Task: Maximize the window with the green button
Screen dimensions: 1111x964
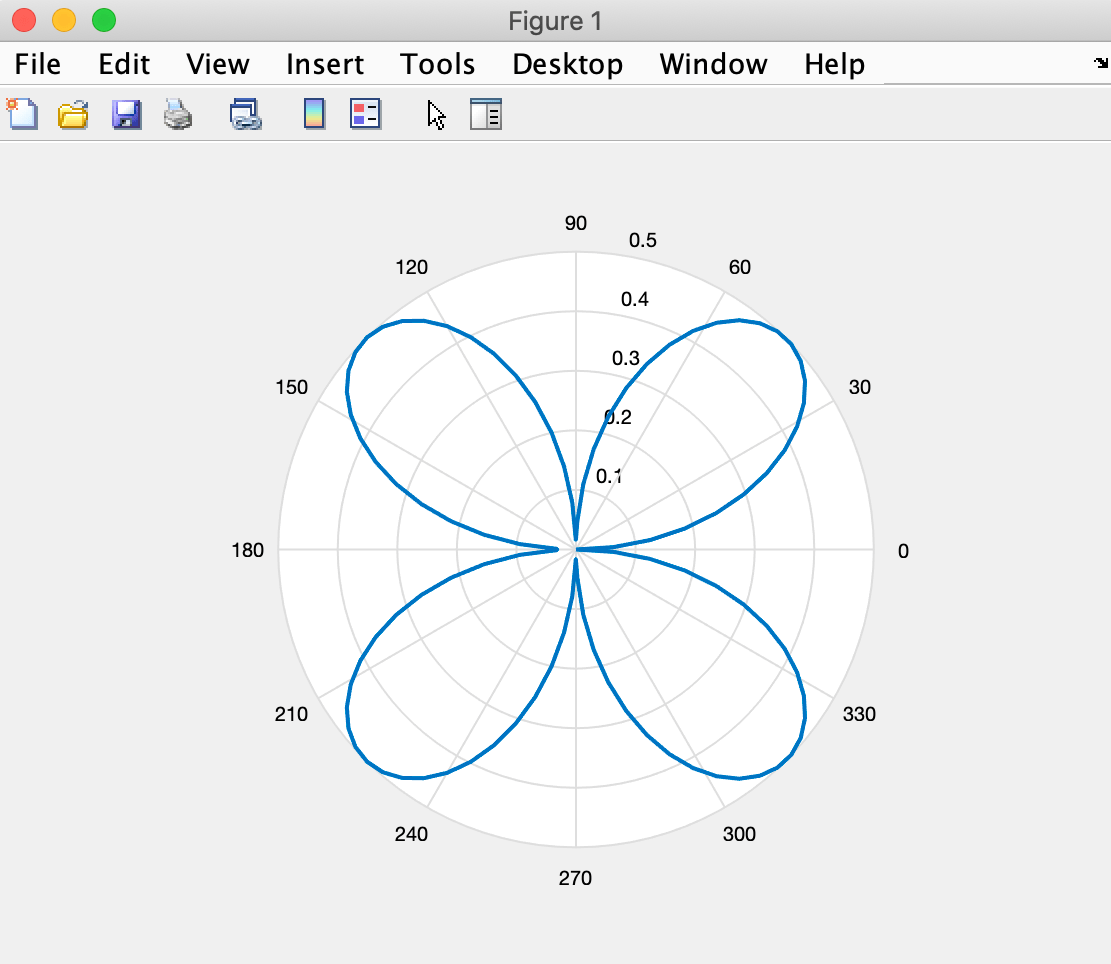Action: 103,20
